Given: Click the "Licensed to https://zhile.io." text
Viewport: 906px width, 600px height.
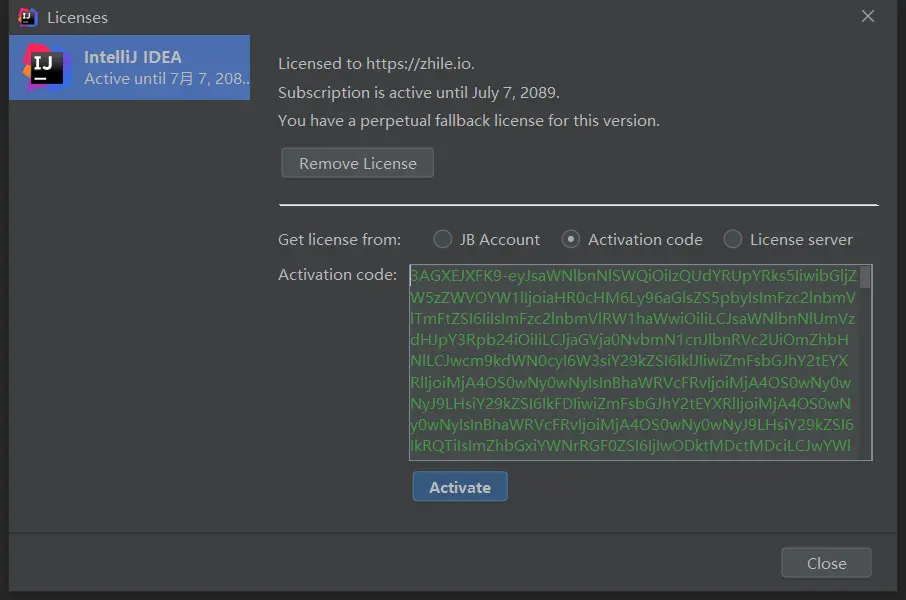Looking at the screenshot, I should tap(376, 64).
